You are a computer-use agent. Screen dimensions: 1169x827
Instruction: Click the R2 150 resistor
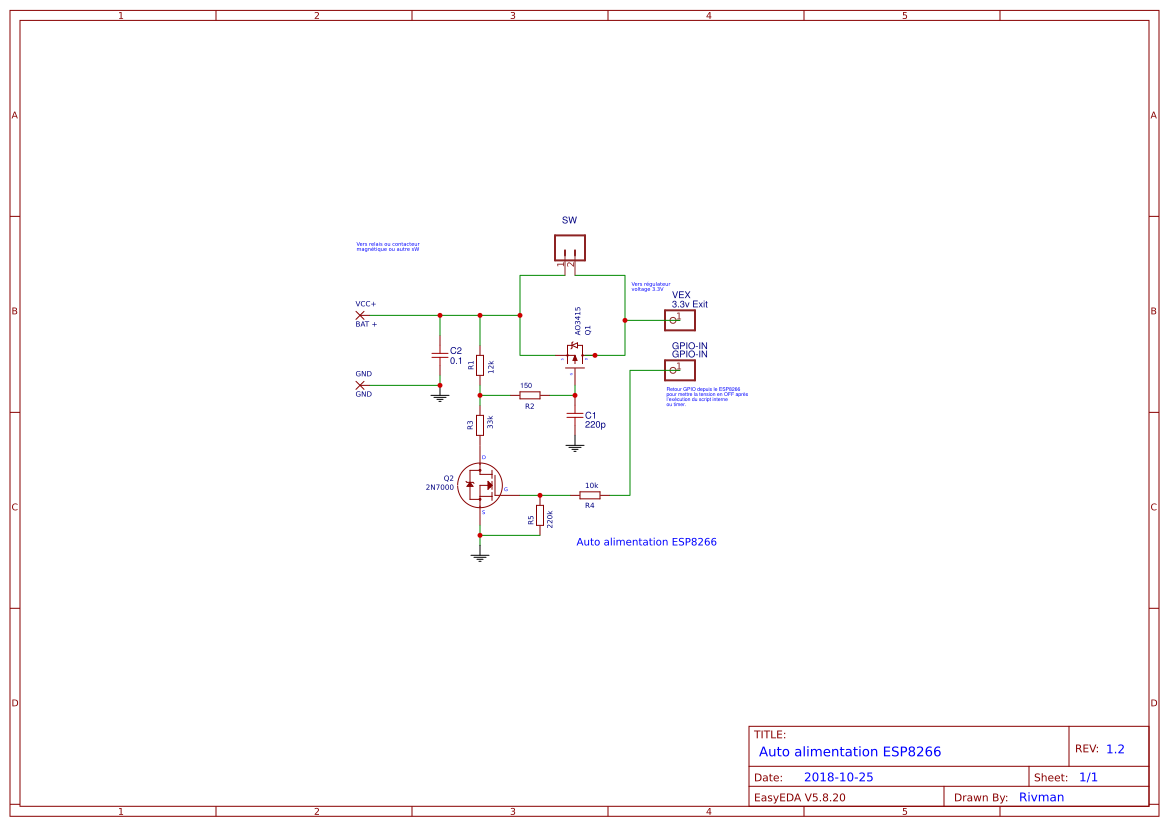click(530, 395)
